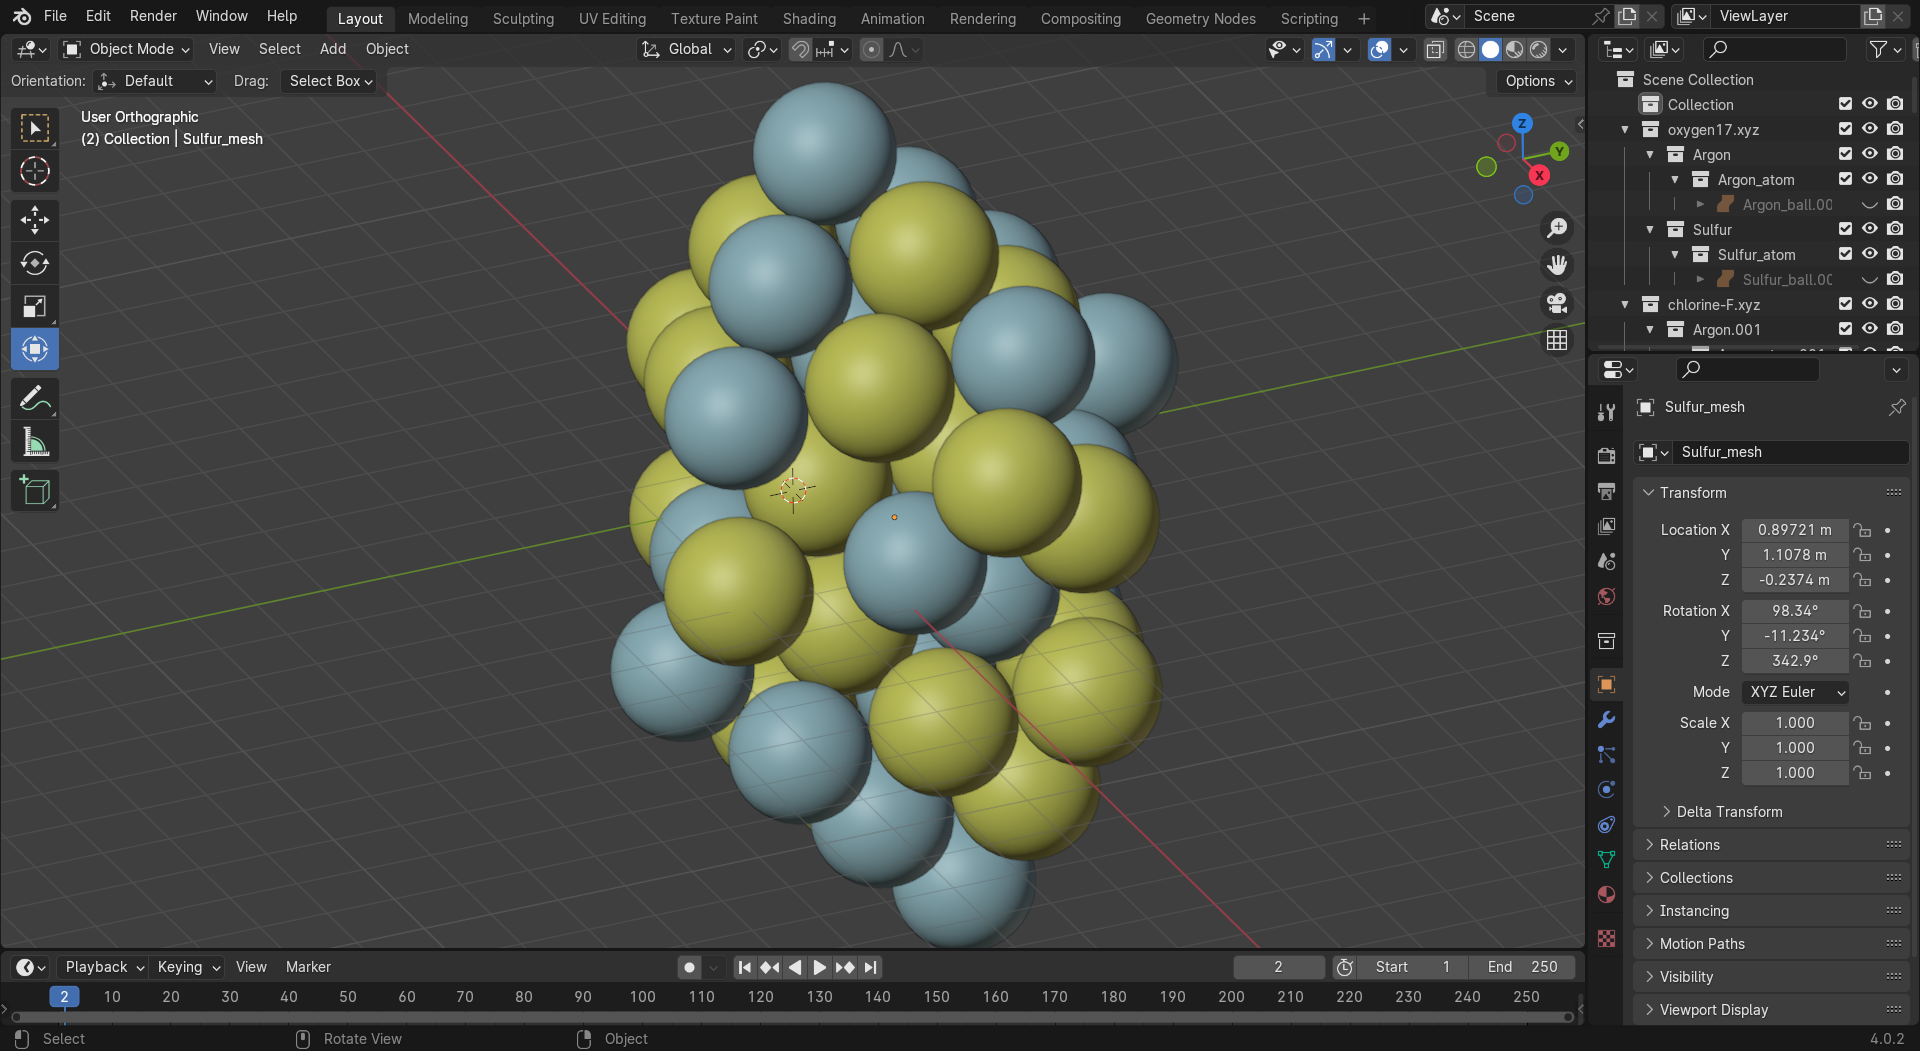Toggle X-ray display in viewport header
Image resolution: width=1920 pixels, height=1051 pixels.
coord(1435,49)
